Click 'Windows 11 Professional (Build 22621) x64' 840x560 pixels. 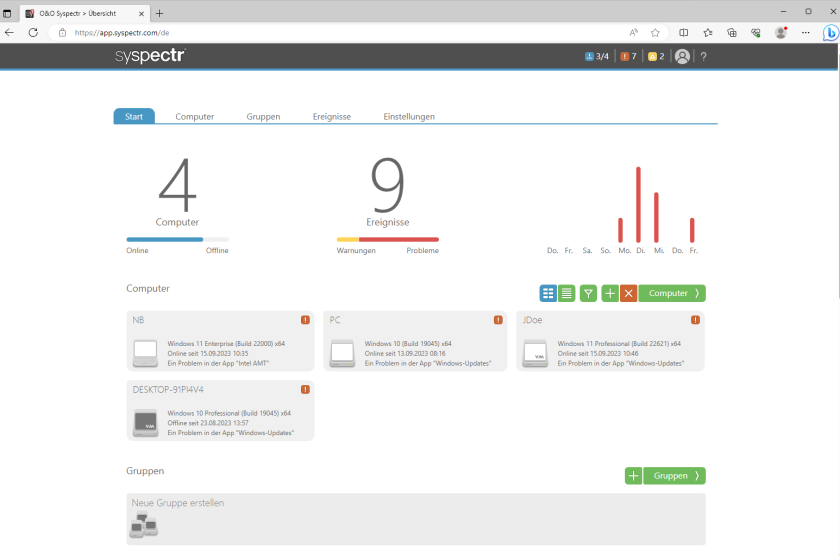tap(619, 344)
